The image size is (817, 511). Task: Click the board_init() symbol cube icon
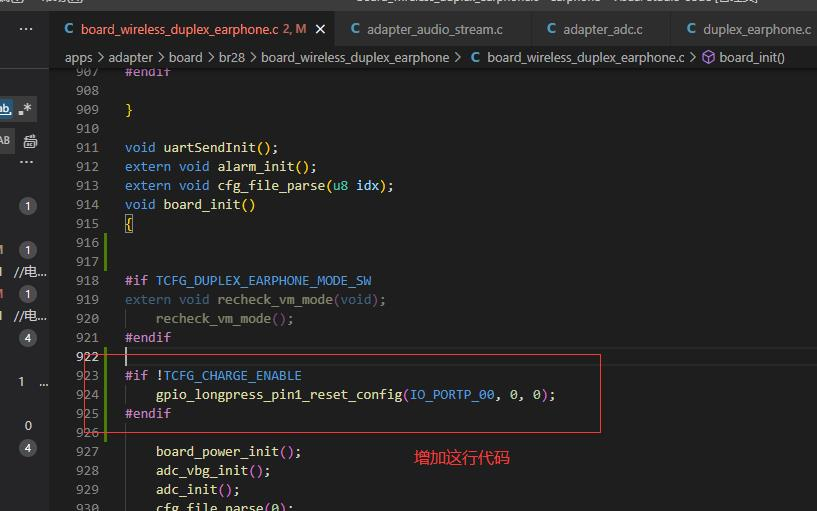(708, 57)
